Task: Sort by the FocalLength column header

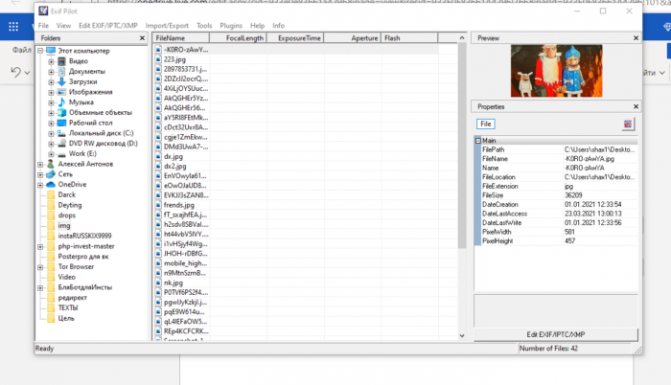Action: click(x=238, y=38)
